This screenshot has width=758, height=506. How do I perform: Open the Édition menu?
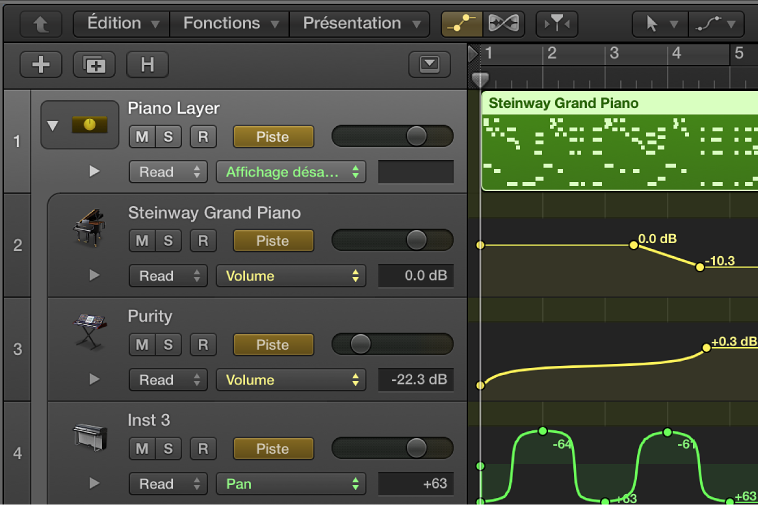coord(123,23)
